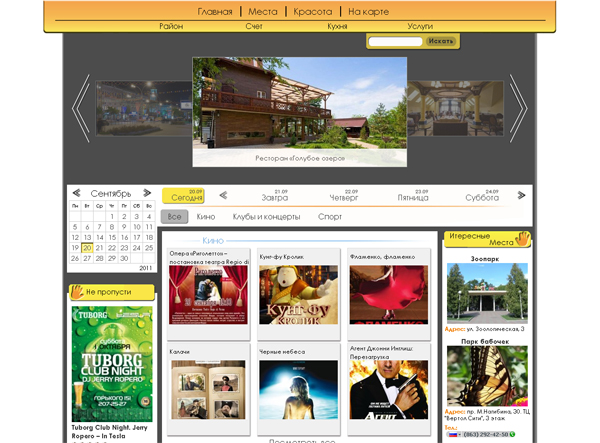
Task: Pick calendar date 9
Action: pos(124,227)
